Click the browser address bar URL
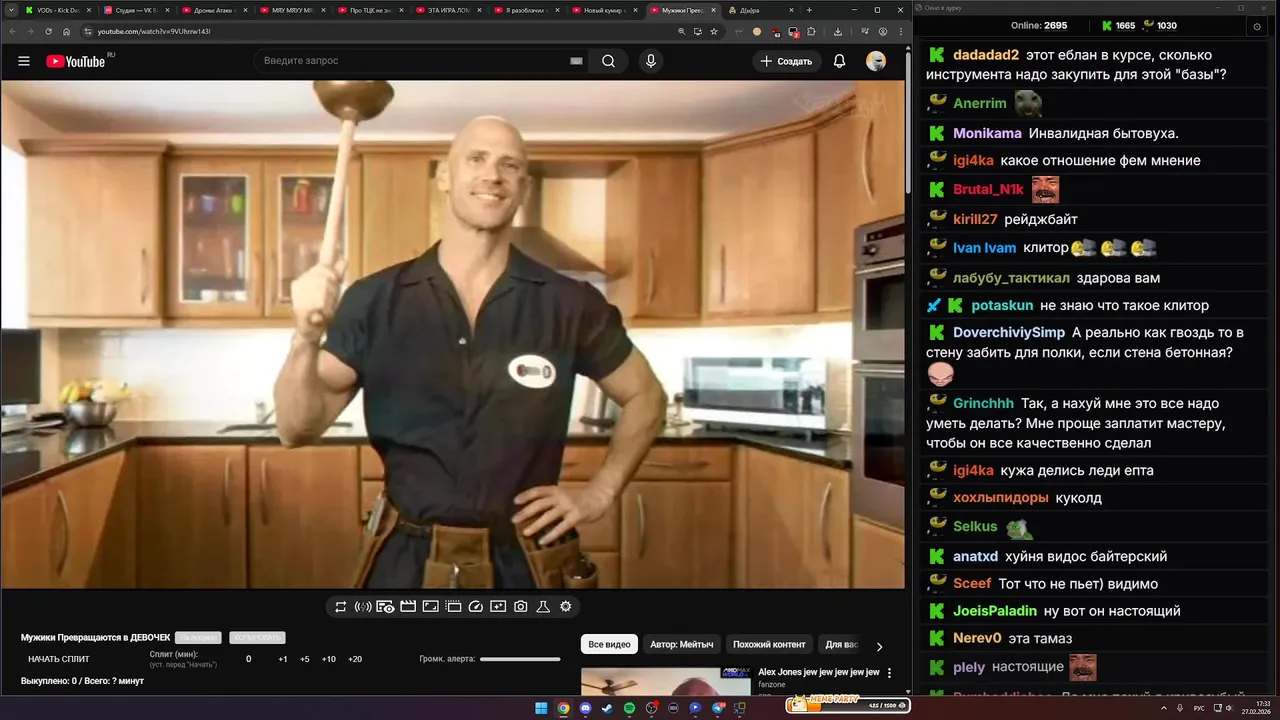This screenshot has height=720, width=1280. (154, 31)
